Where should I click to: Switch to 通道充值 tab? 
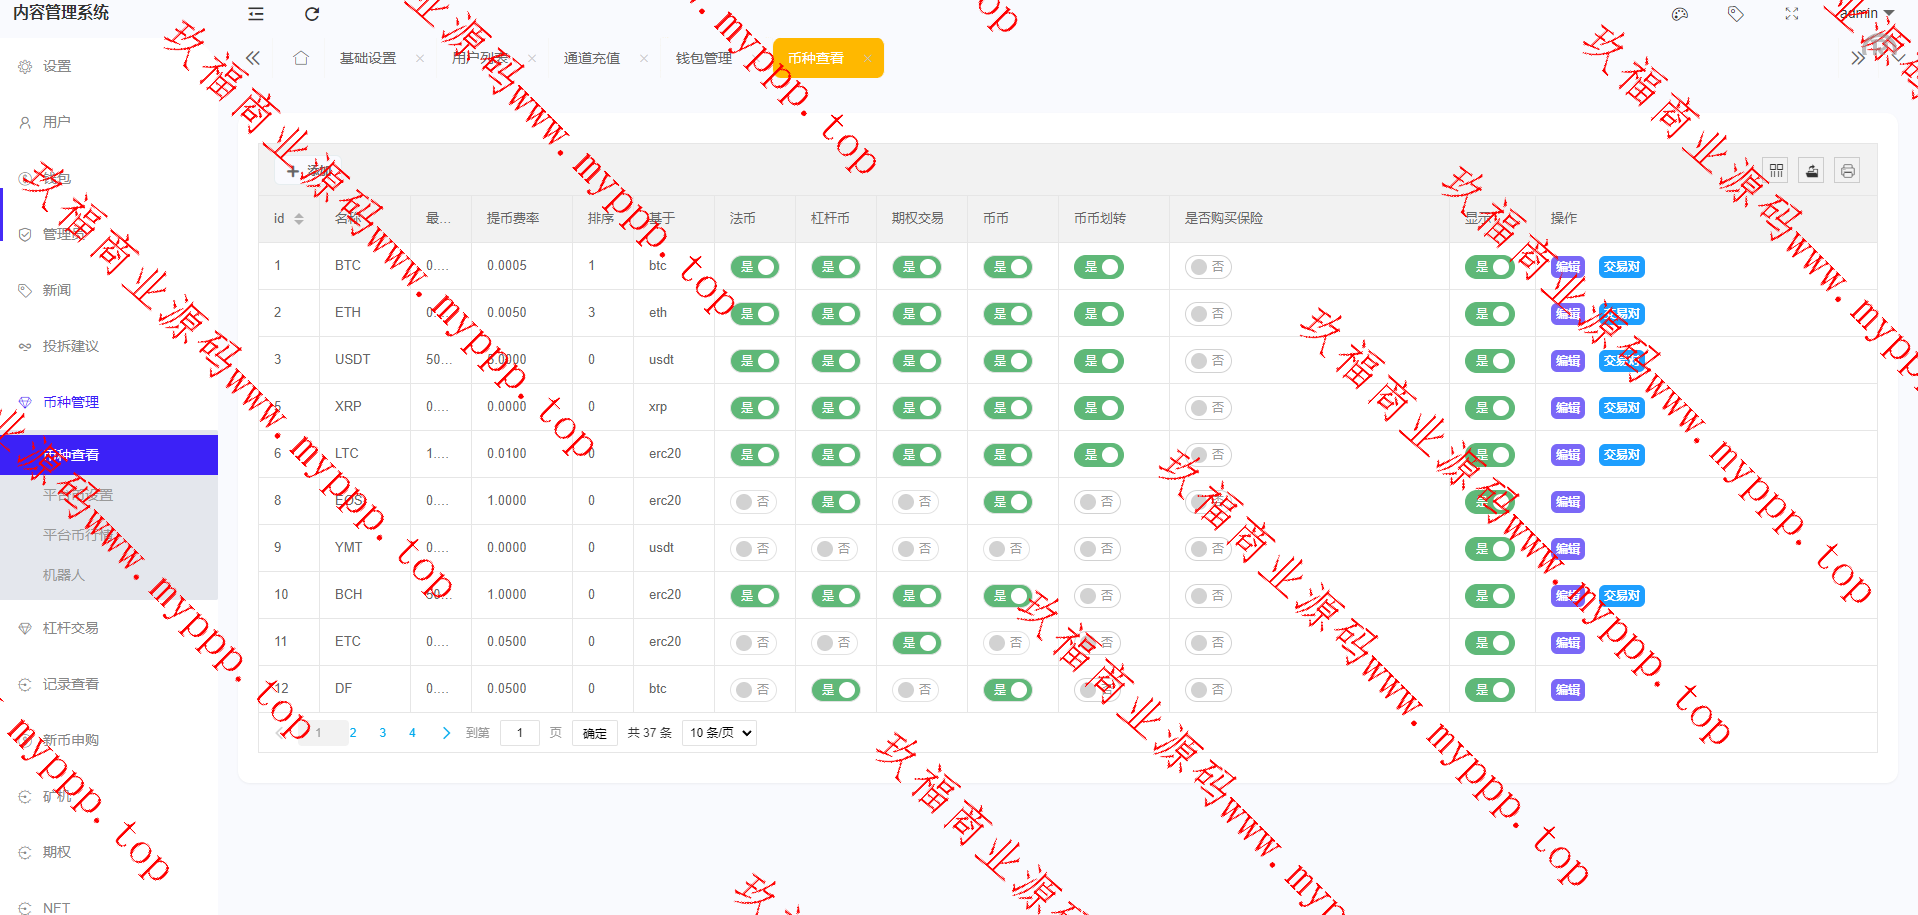click(x=592, y=58)
